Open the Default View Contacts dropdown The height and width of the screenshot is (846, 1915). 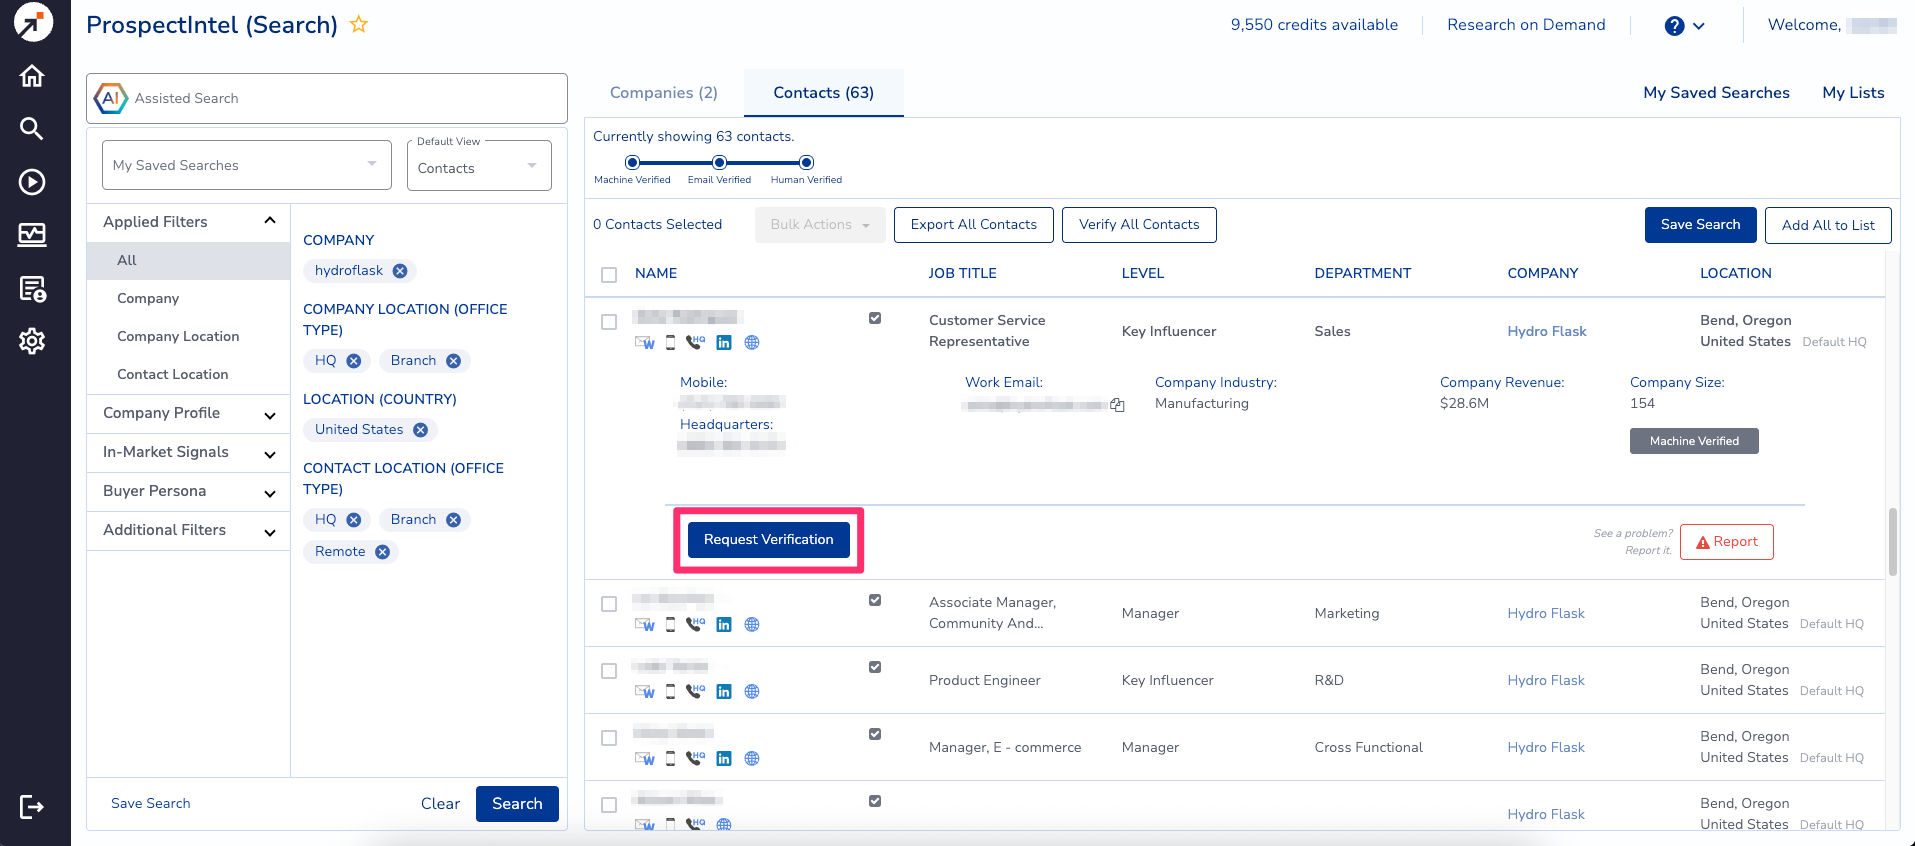coord(479,166)
